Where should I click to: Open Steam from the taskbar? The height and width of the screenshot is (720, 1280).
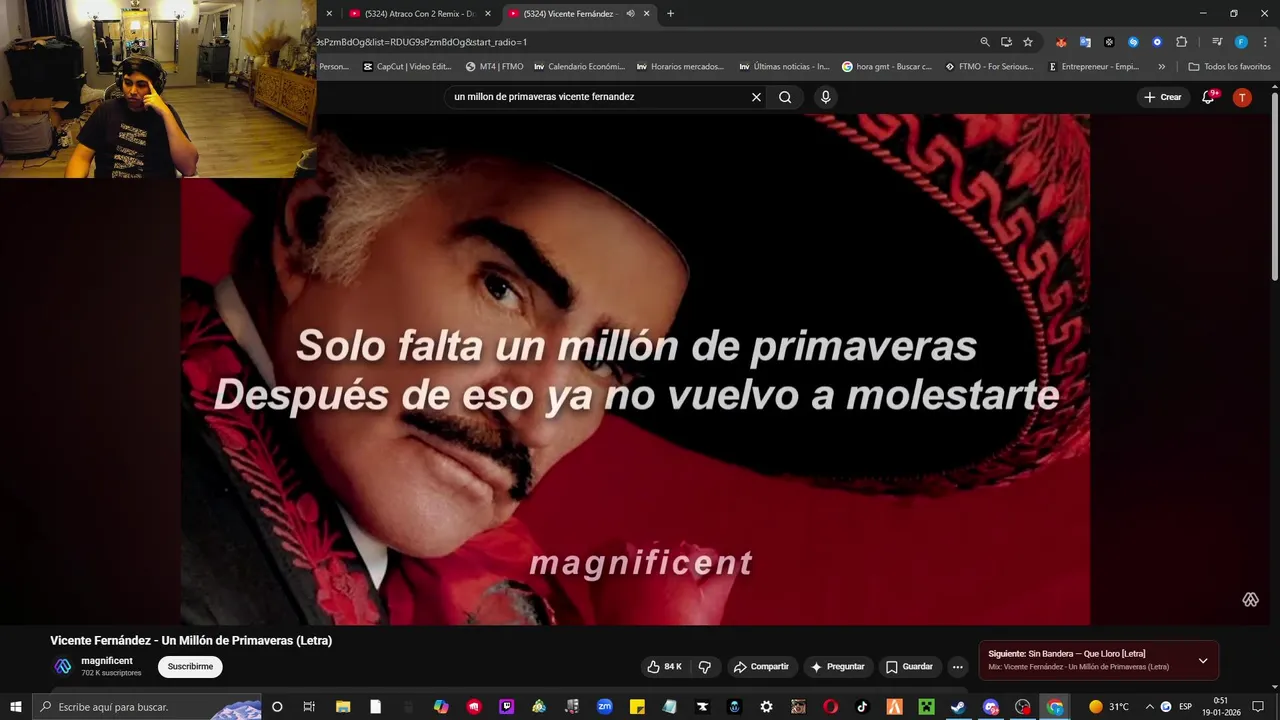tap(957, 707)
